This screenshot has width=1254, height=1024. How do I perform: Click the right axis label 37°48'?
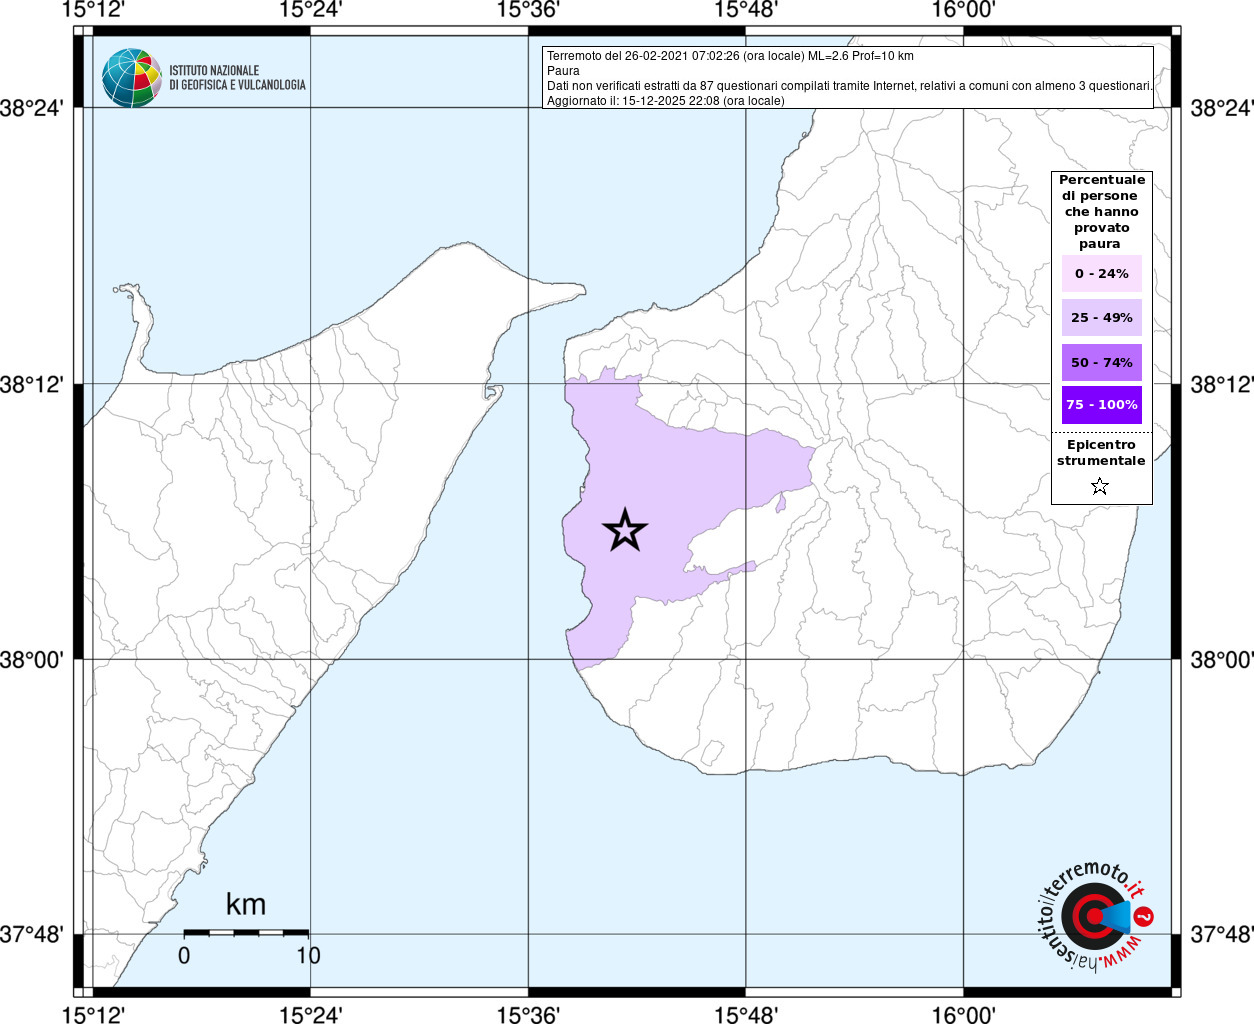pyautogui.click(x=1221, y=934)
